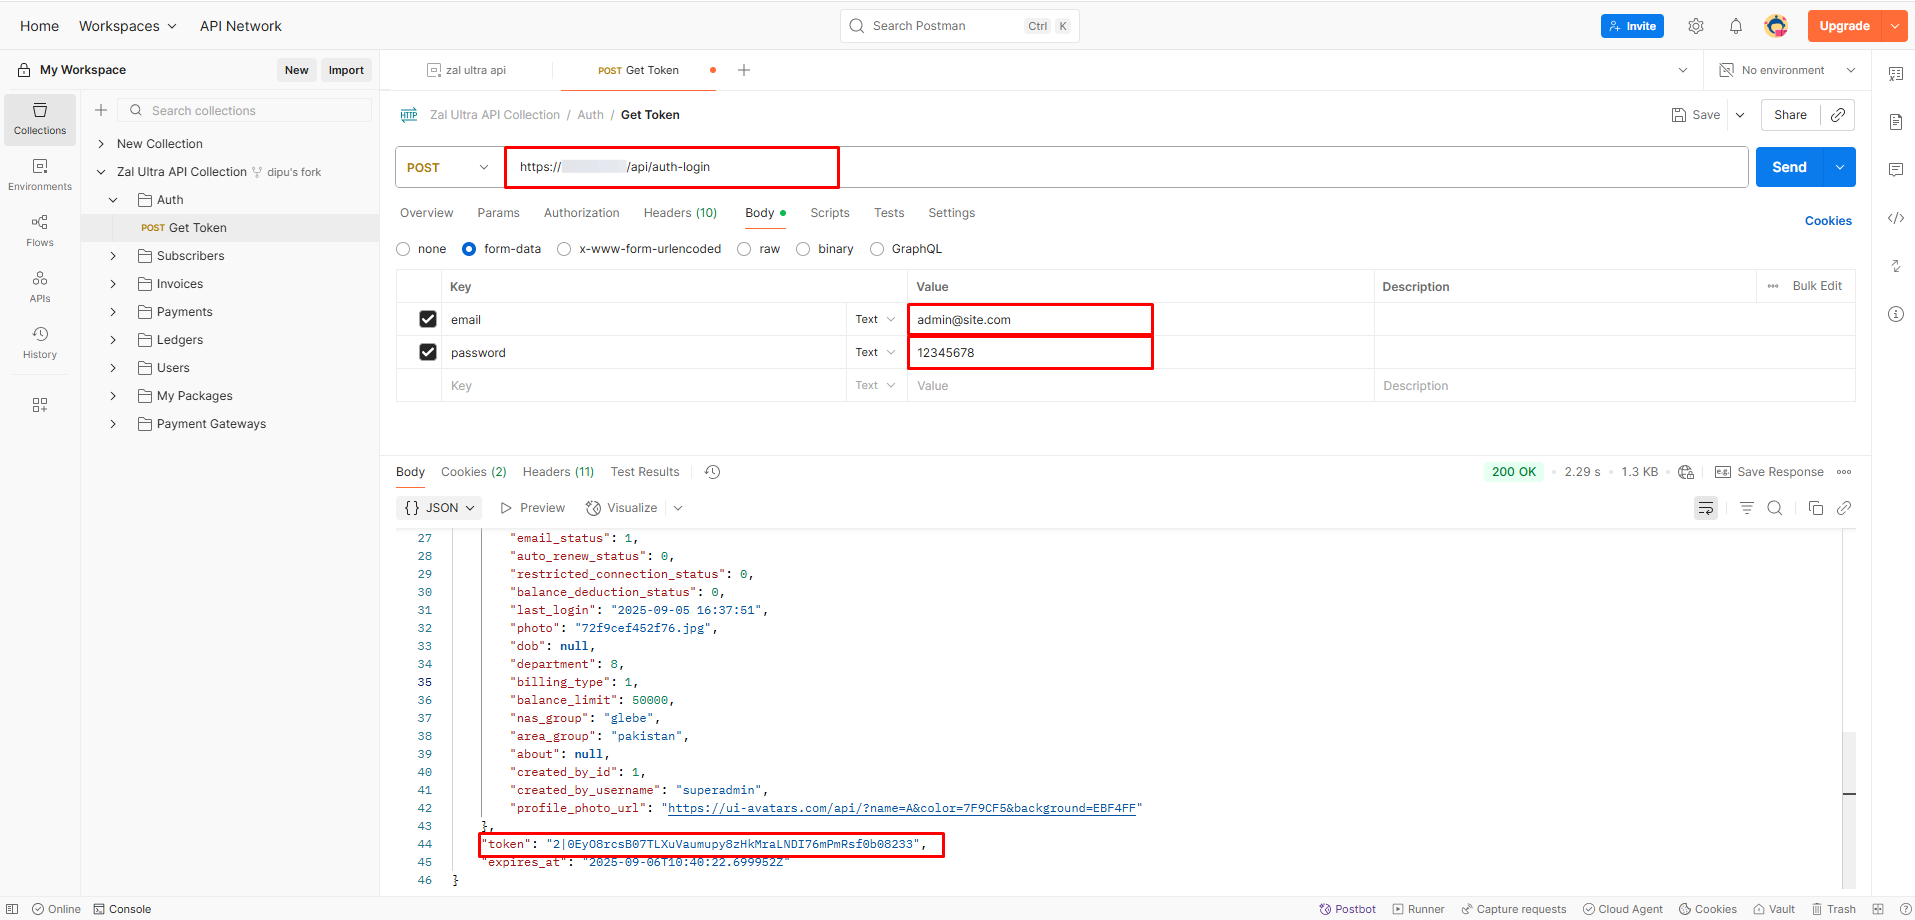Open a new request tab with plus
The image size is (1915, 920).
(x=744, y=70)
